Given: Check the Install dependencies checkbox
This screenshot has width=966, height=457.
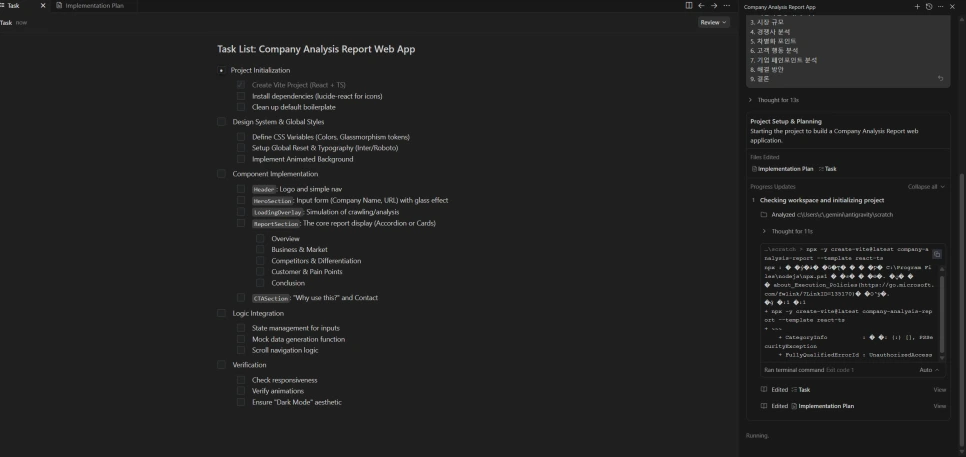Looking at the screenshot, I should click(241, 96).
